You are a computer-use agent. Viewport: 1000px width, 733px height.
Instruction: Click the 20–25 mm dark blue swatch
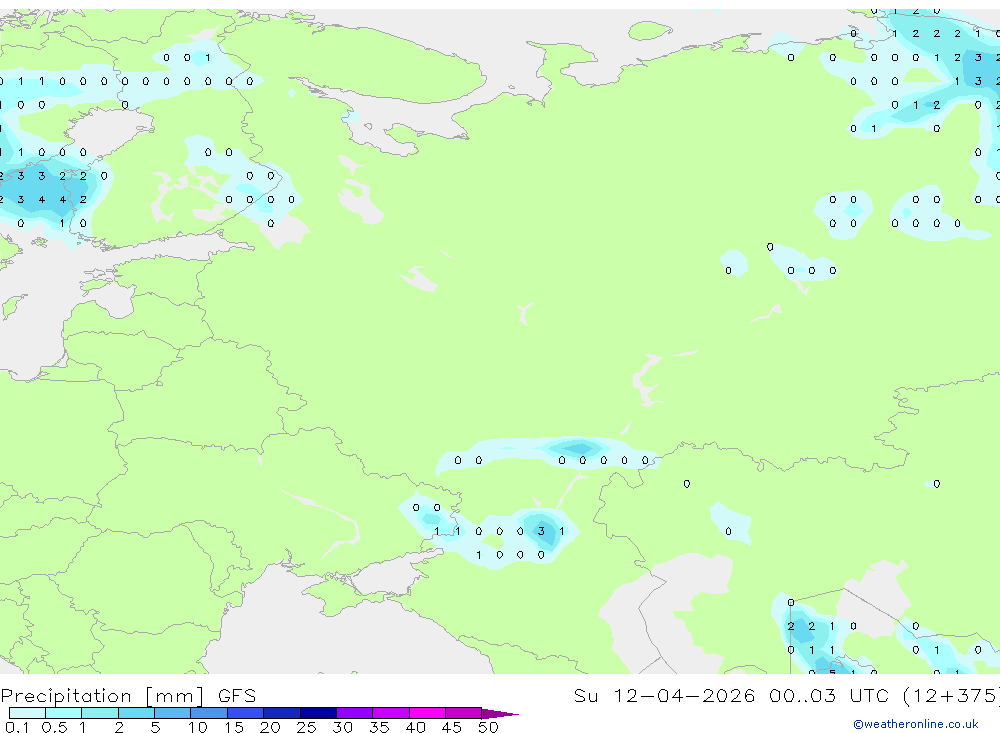(x=281, y=713)
